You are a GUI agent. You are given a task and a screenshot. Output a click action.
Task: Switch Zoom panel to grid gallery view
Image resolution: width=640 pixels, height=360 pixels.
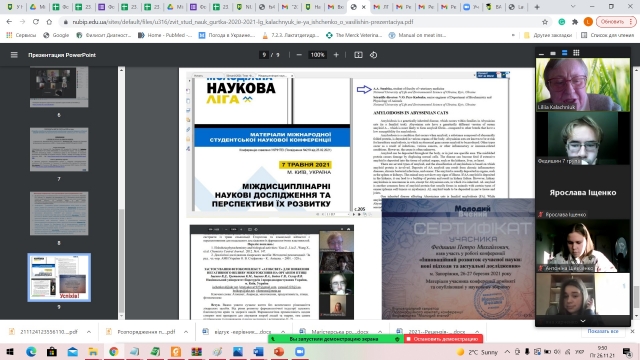pyautogui.click(x=576, y=53)
